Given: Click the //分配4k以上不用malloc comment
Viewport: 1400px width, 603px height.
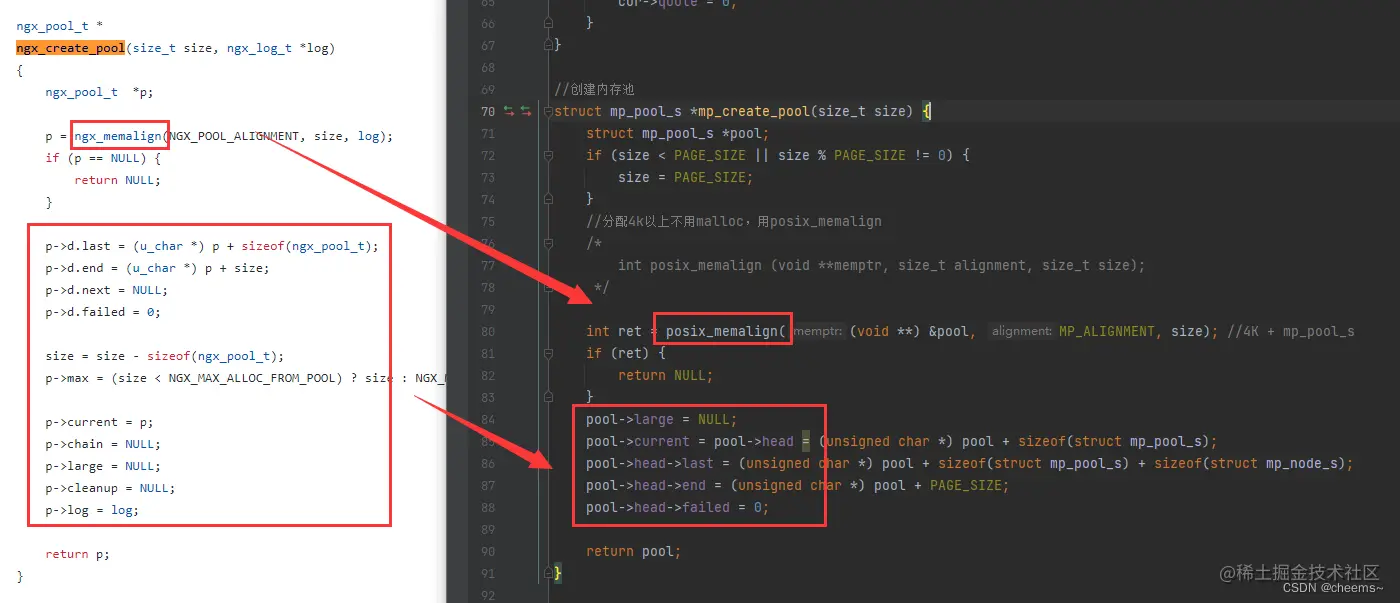Looking at the screenshot, I should [734, 221].
